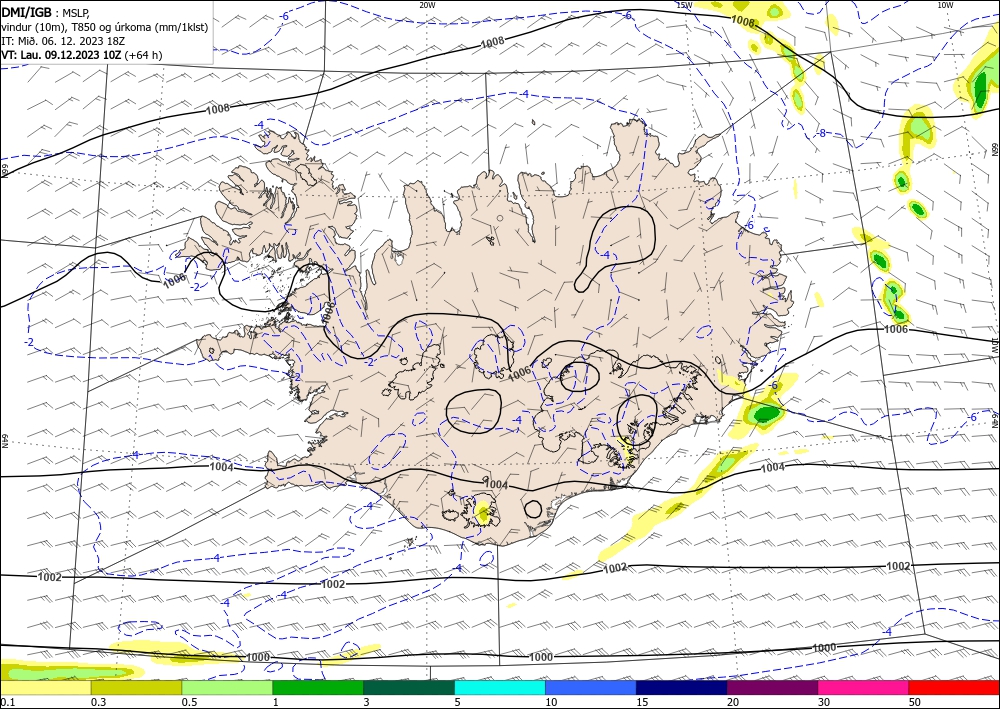Click the "10W" longitude label

coord(945,5)
